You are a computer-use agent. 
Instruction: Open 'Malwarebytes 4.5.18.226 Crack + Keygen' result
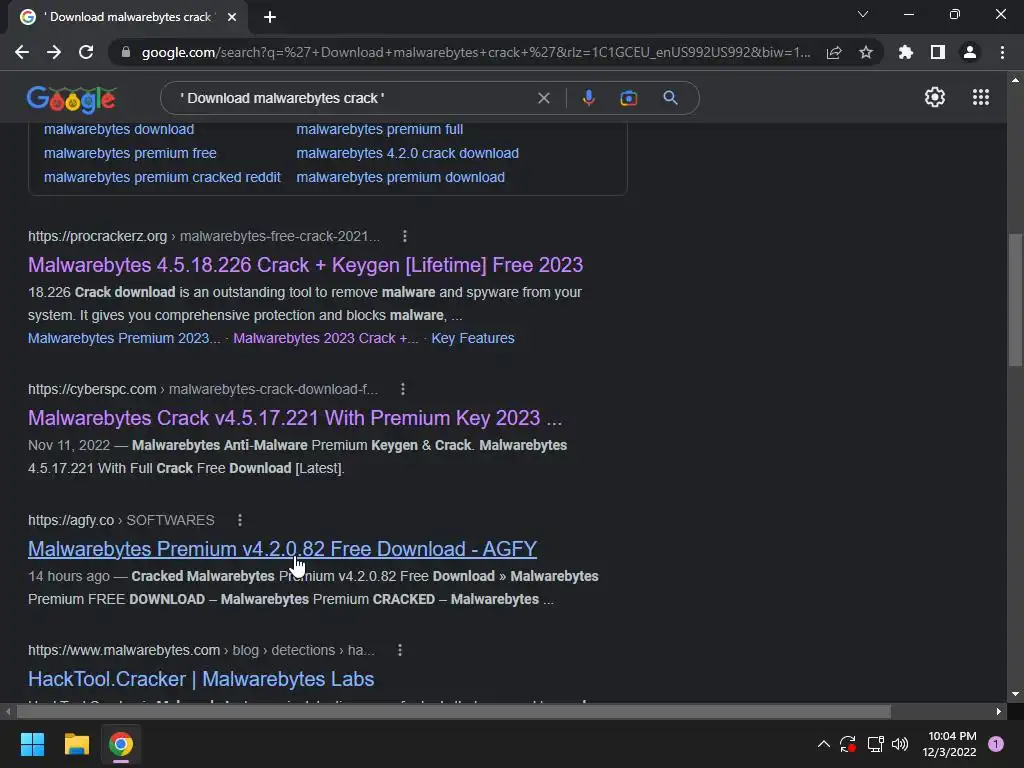[x=305, y=265]
